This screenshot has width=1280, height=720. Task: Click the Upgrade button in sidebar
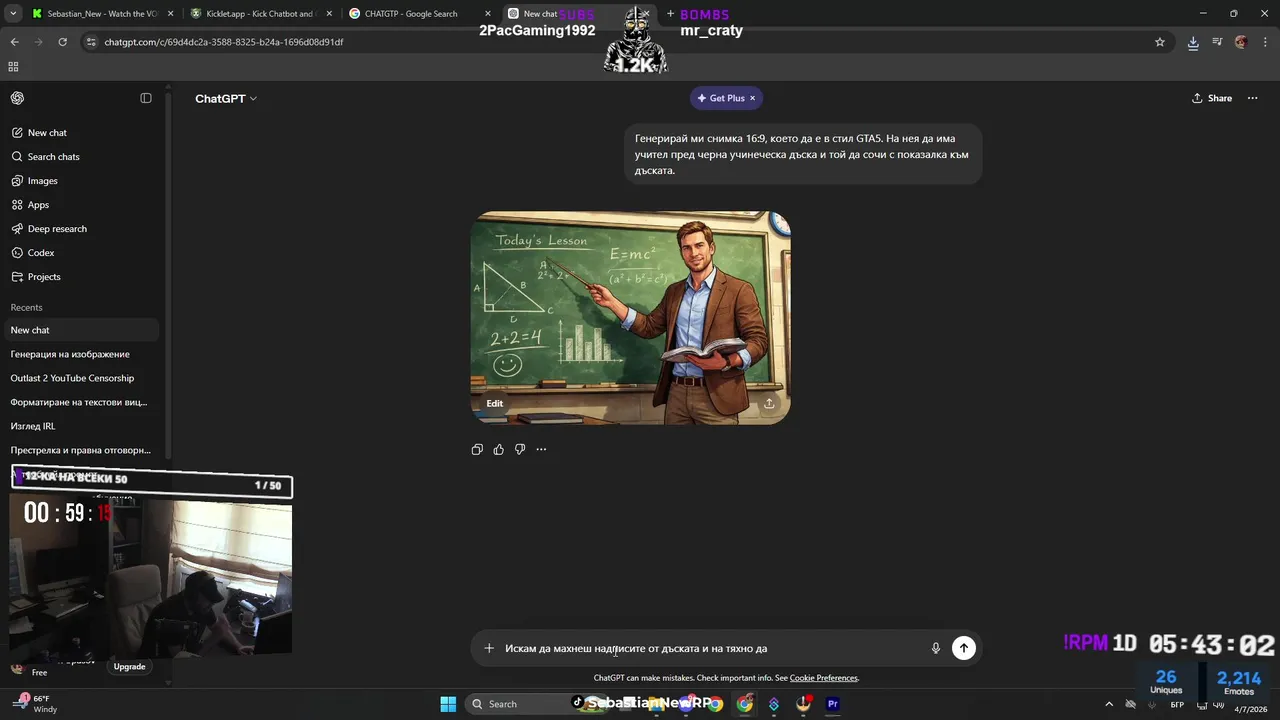click(129, 667)
